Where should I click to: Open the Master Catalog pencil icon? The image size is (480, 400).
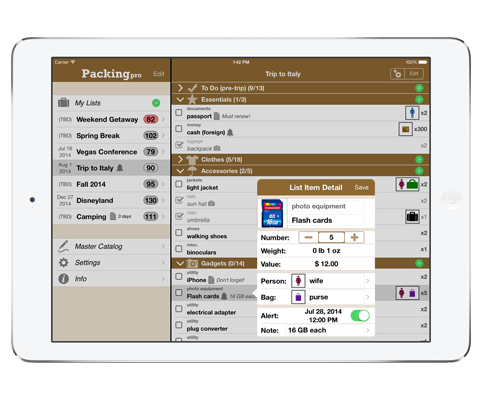click(63, 246)
